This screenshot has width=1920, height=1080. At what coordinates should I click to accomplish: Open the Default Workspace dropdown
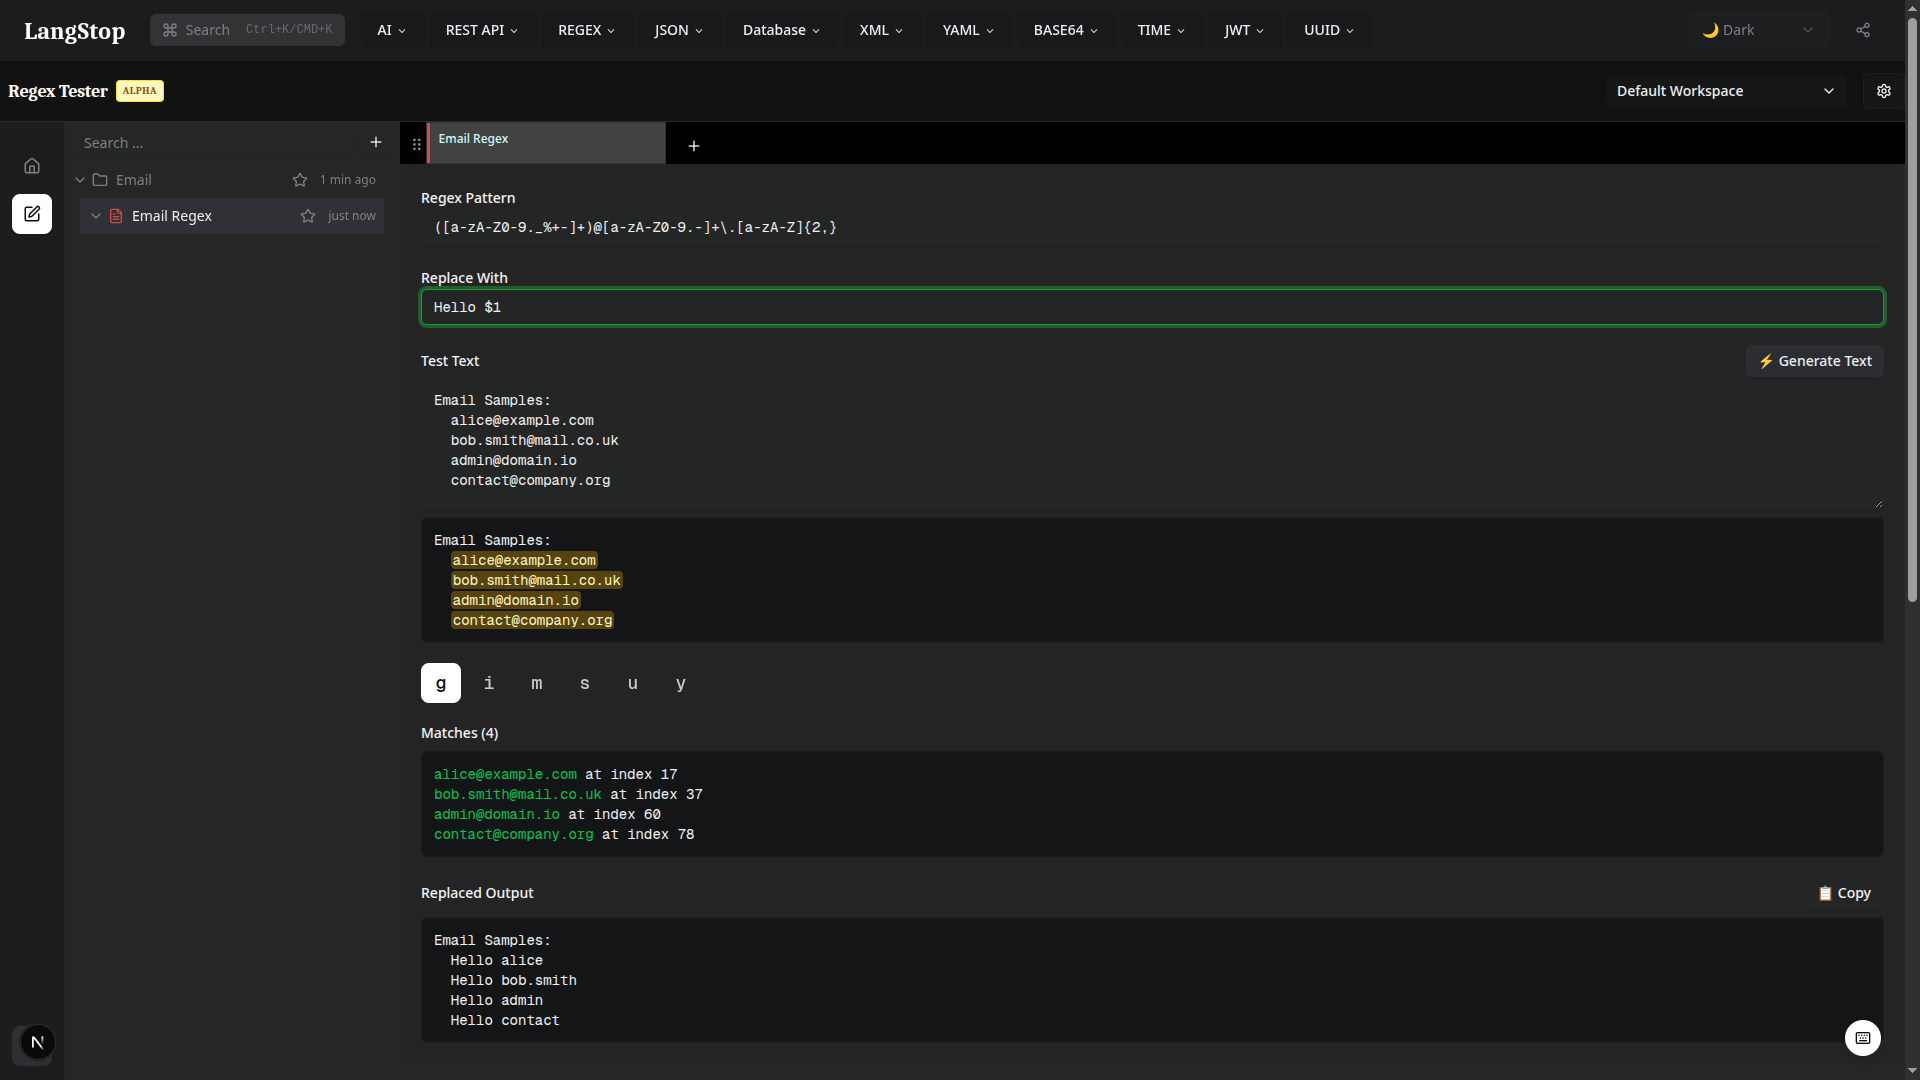(1727, 91)
